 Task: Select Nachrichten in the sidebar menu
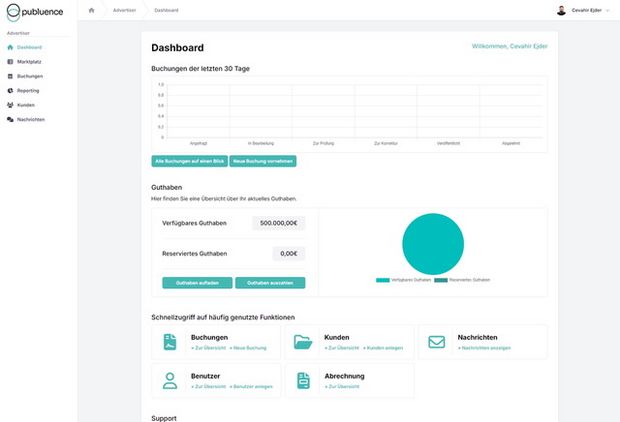pyautogui.click(x=31, y=119)
